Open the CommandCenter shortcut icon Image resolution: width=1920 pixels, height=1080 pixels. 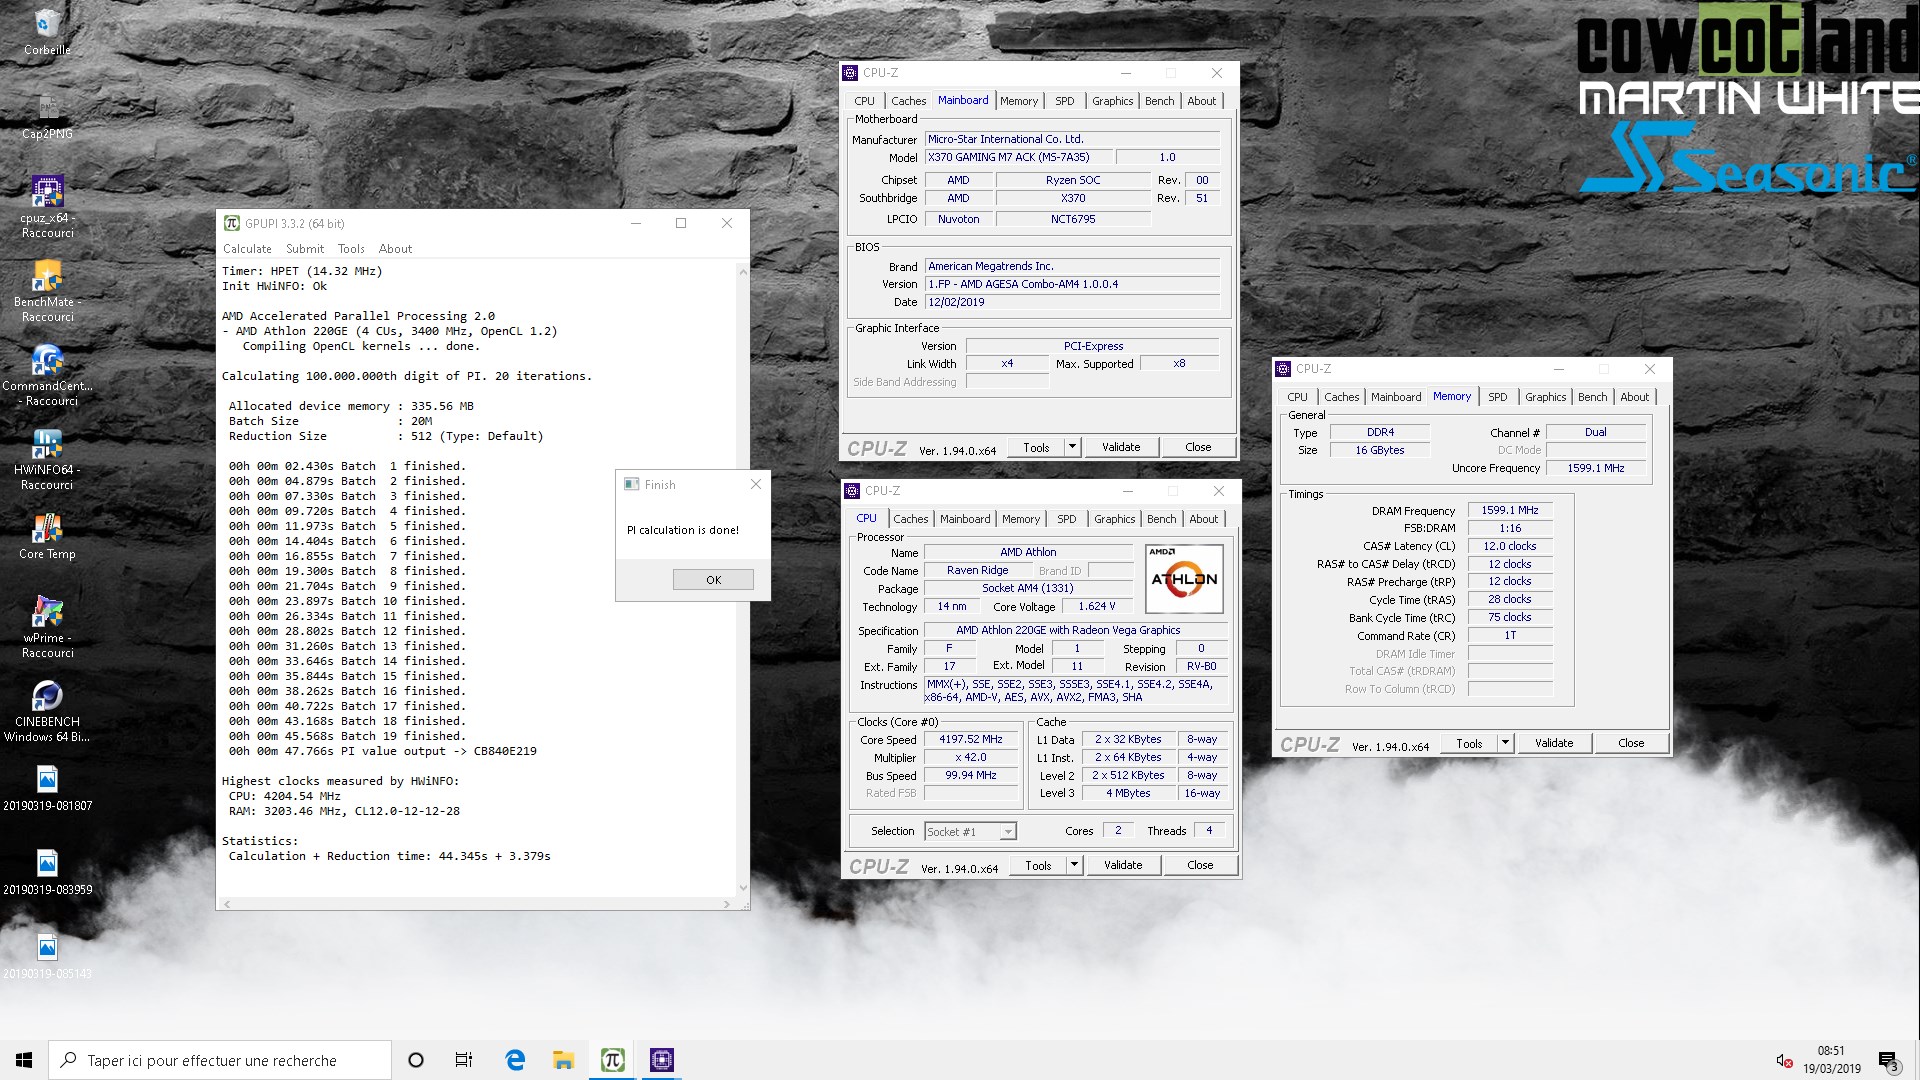47,375
